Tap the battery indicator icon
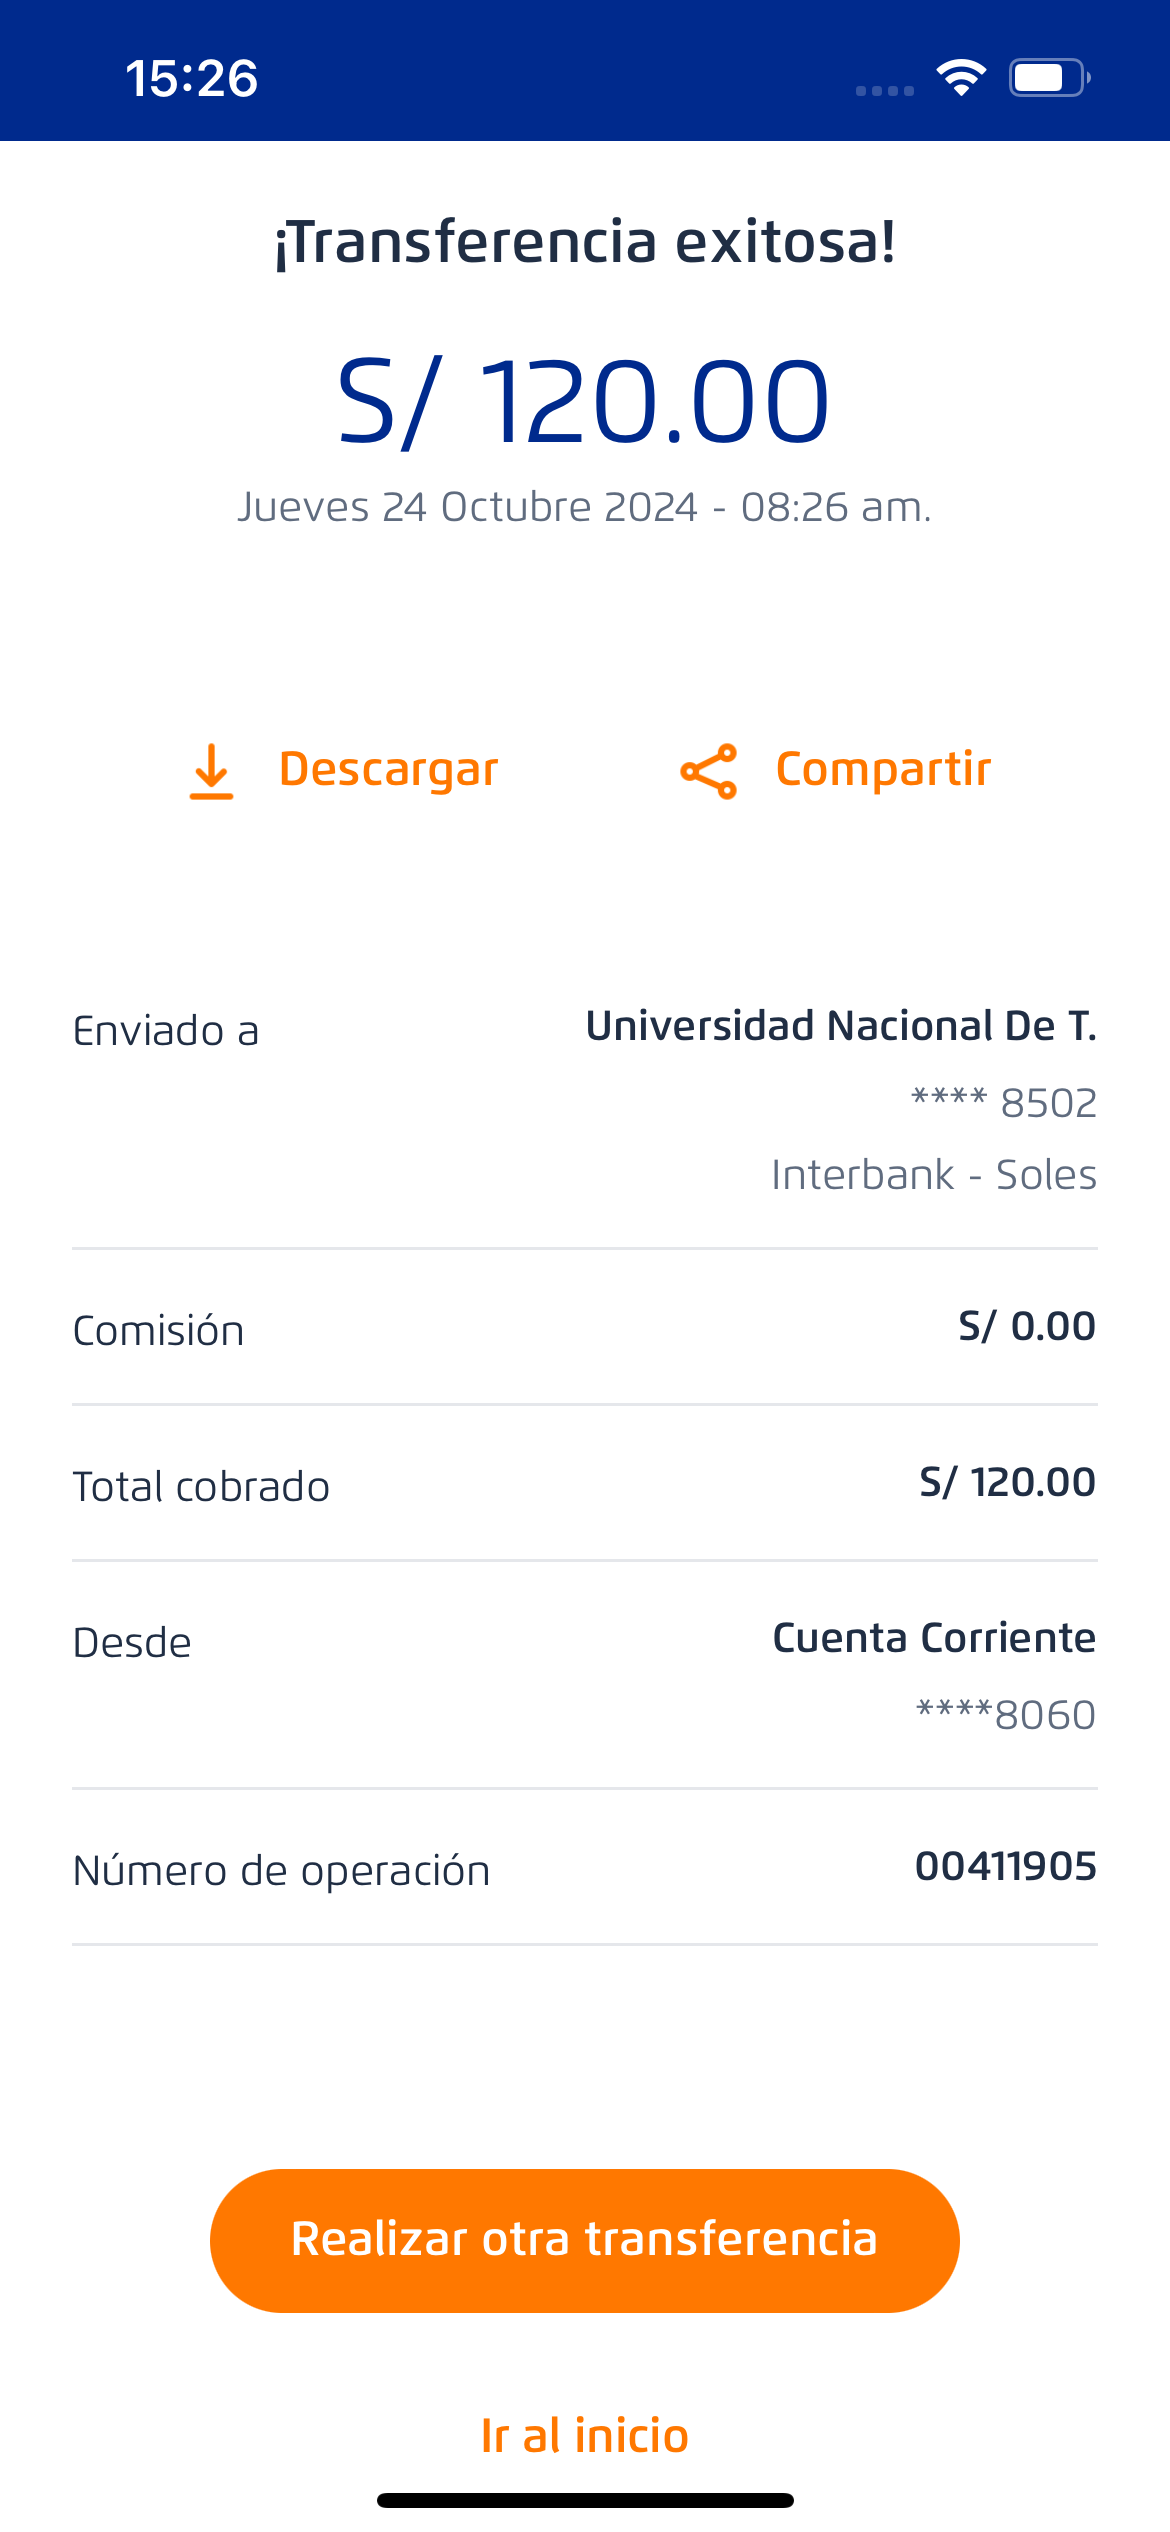This screenshot has height=2532, width=1170. 1048,78
